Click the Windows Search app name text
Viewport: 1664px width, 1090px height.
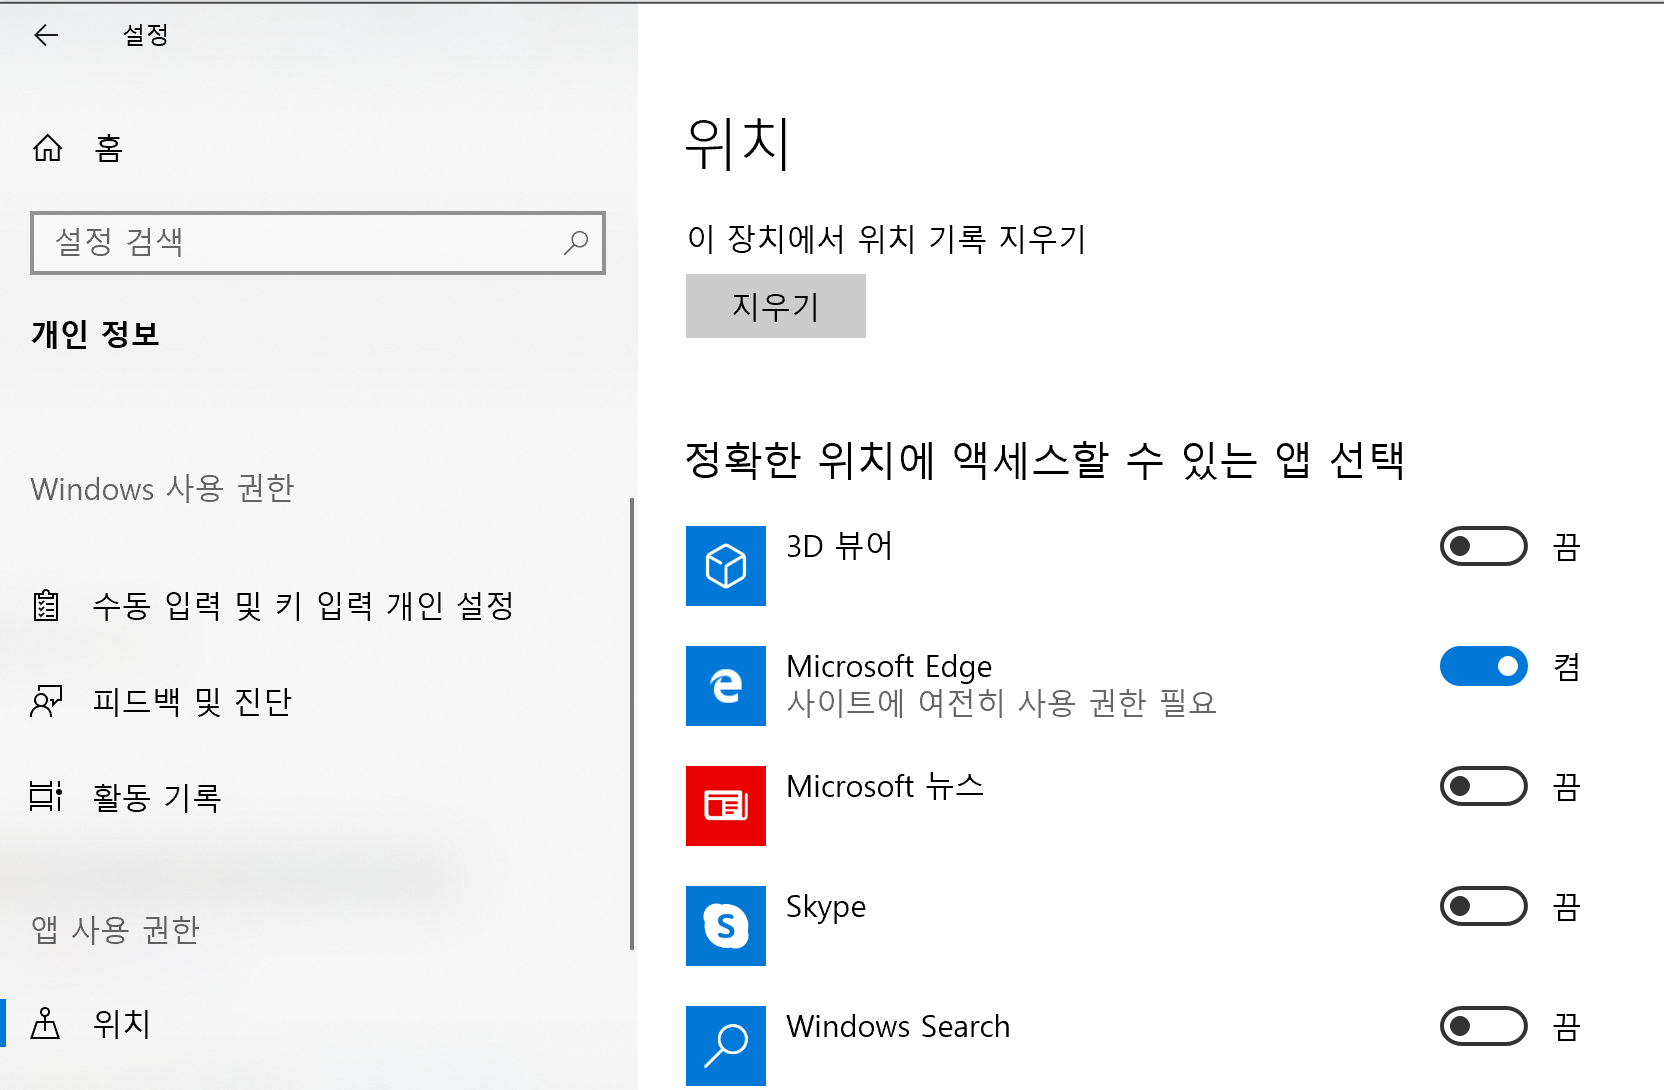click(x=898, y=1026)
